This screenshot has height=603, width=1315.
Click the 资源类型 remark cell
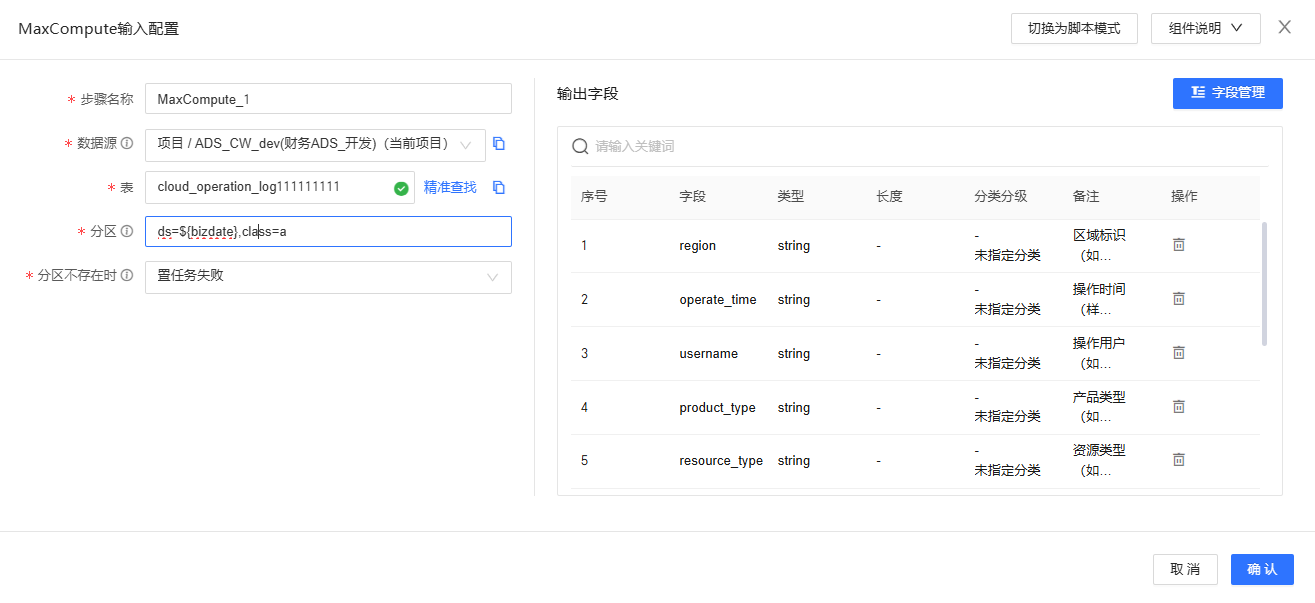pyautogui.click(x=1099, y=460)
